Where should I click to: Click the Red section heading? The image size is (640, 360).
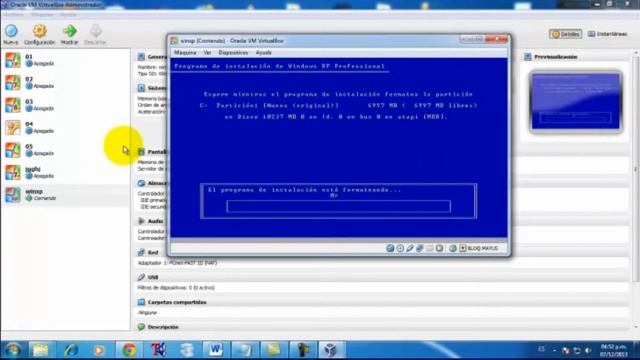click(153, 253)
